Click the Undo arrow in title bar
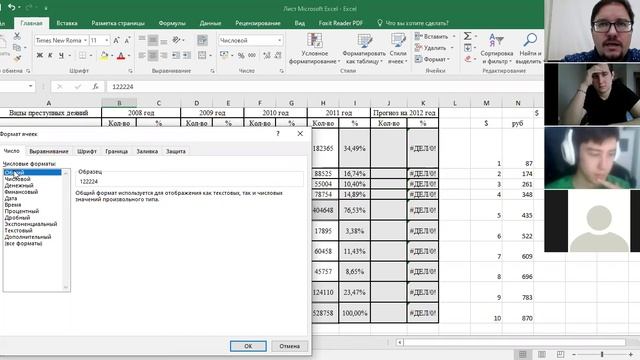Image resolution: width=640 pixels, height=360 pixels. tap(11, 7)
